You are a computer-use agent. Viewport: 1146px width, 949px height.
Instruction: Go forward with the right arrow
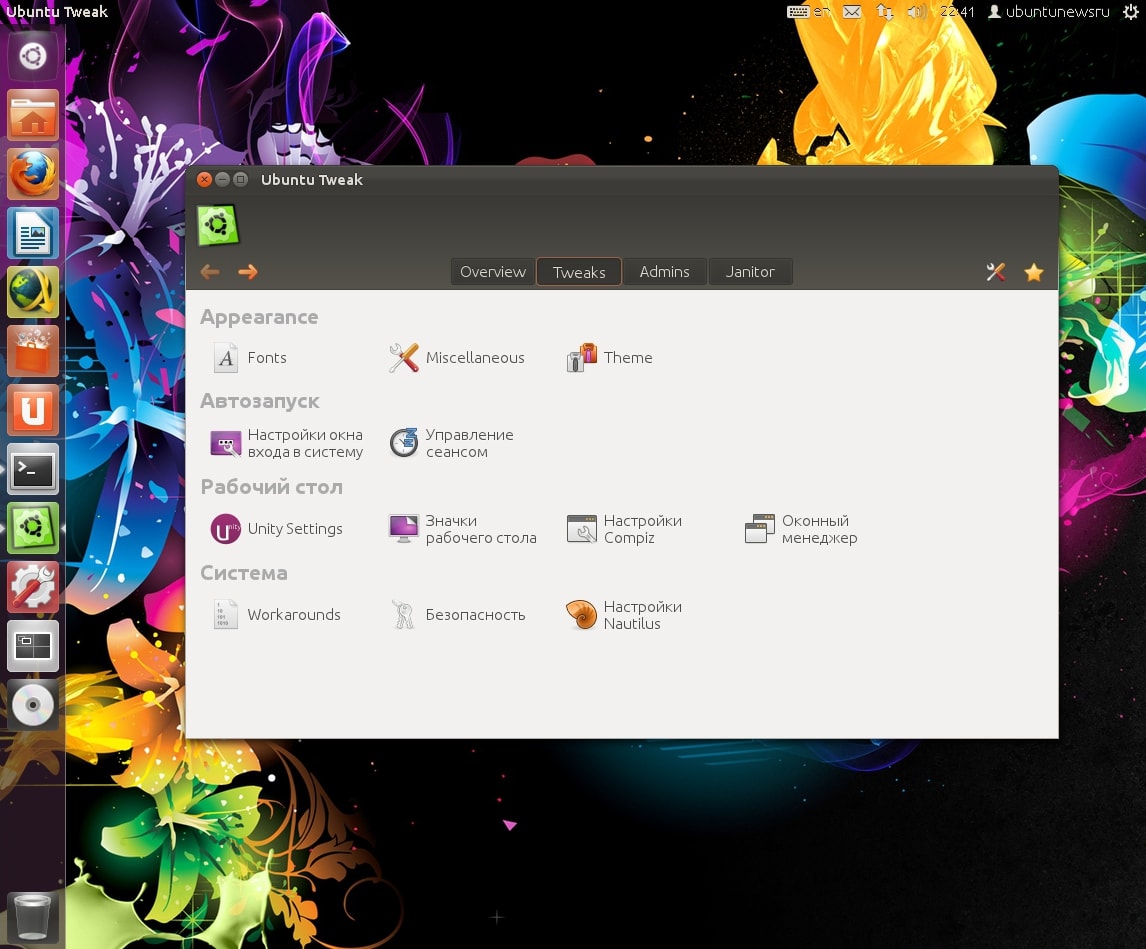pyautogui.click(x=248, y=272)
